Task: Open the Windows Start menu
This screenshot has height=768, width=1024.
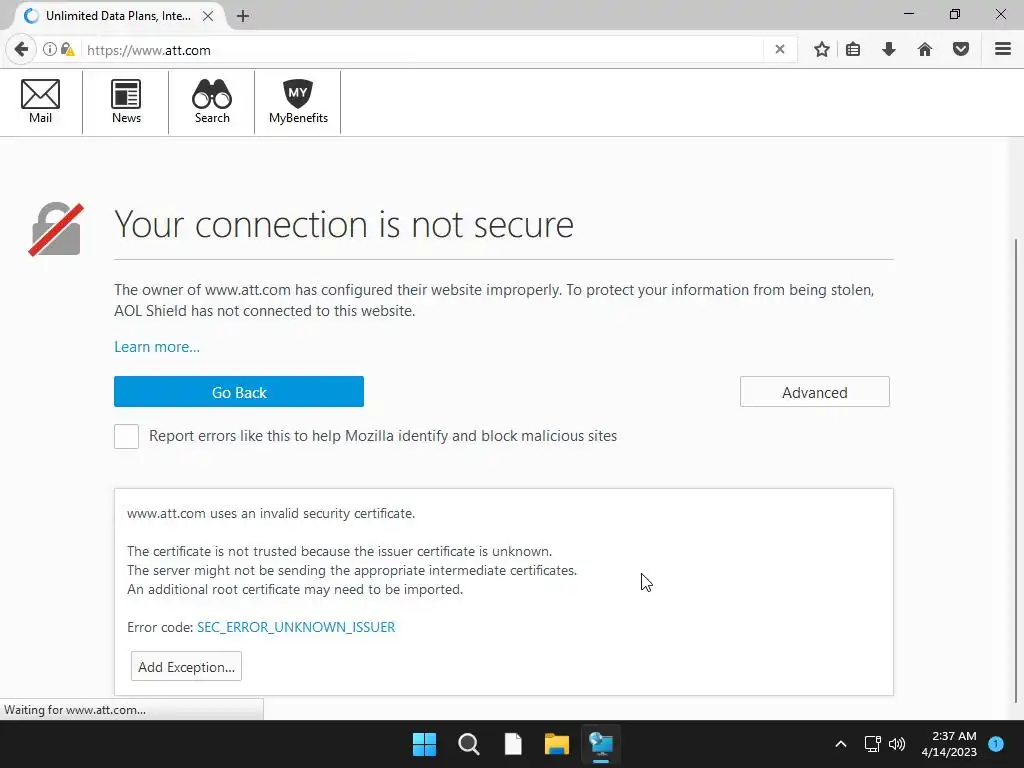Action: pos(424,744)
